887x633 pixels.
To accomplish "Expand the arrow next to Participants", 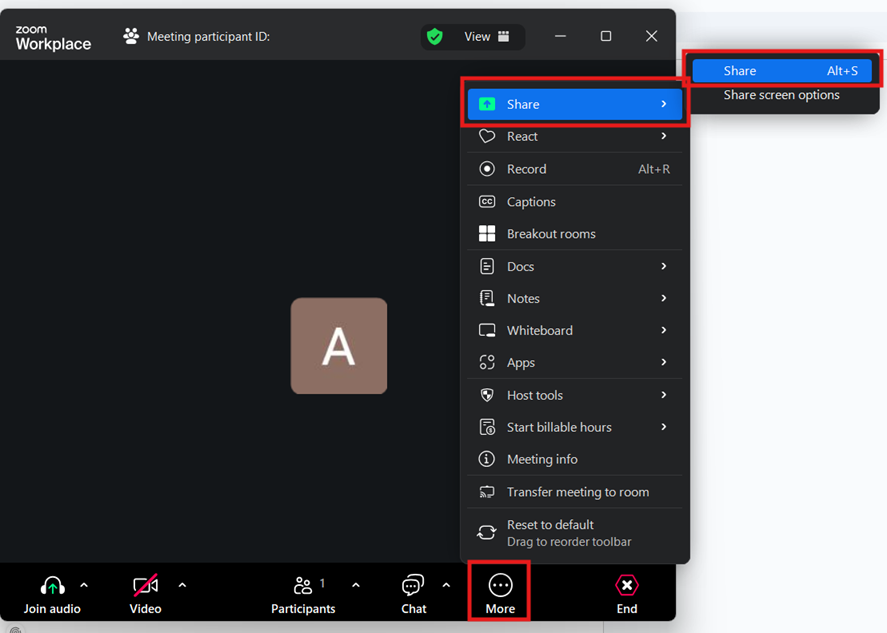I will point(356,586).
